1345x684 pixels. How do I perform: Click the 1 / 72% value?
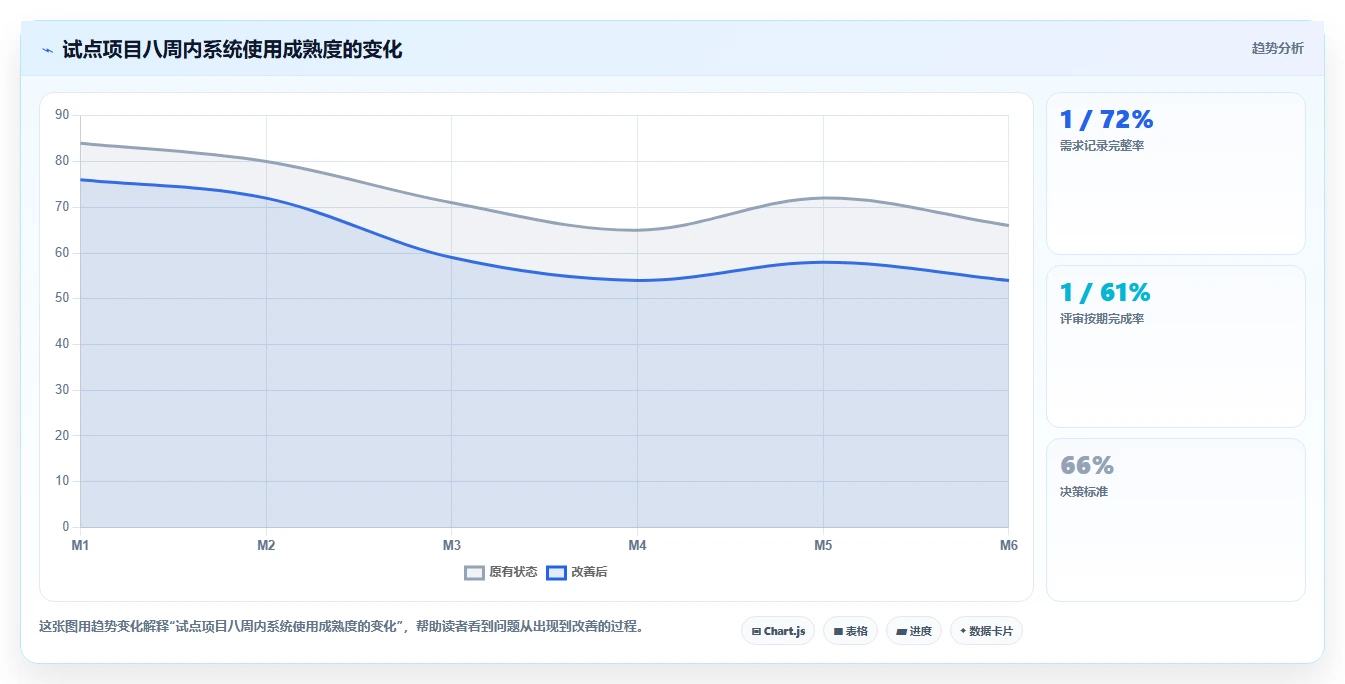coord(1106,120)
